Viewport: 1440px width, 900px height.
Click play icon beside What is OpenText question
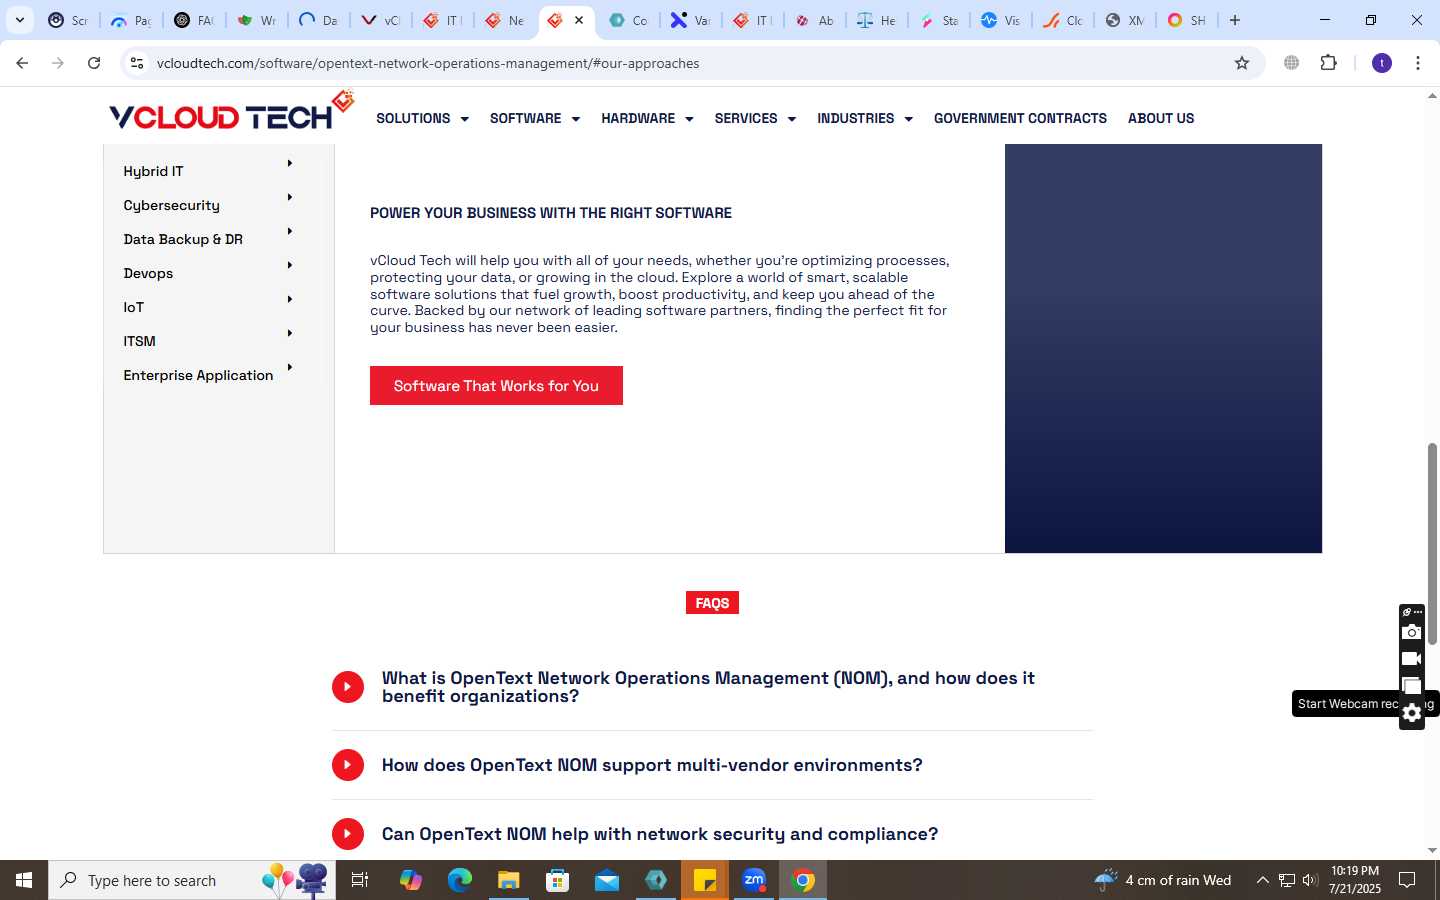(348, 687)
